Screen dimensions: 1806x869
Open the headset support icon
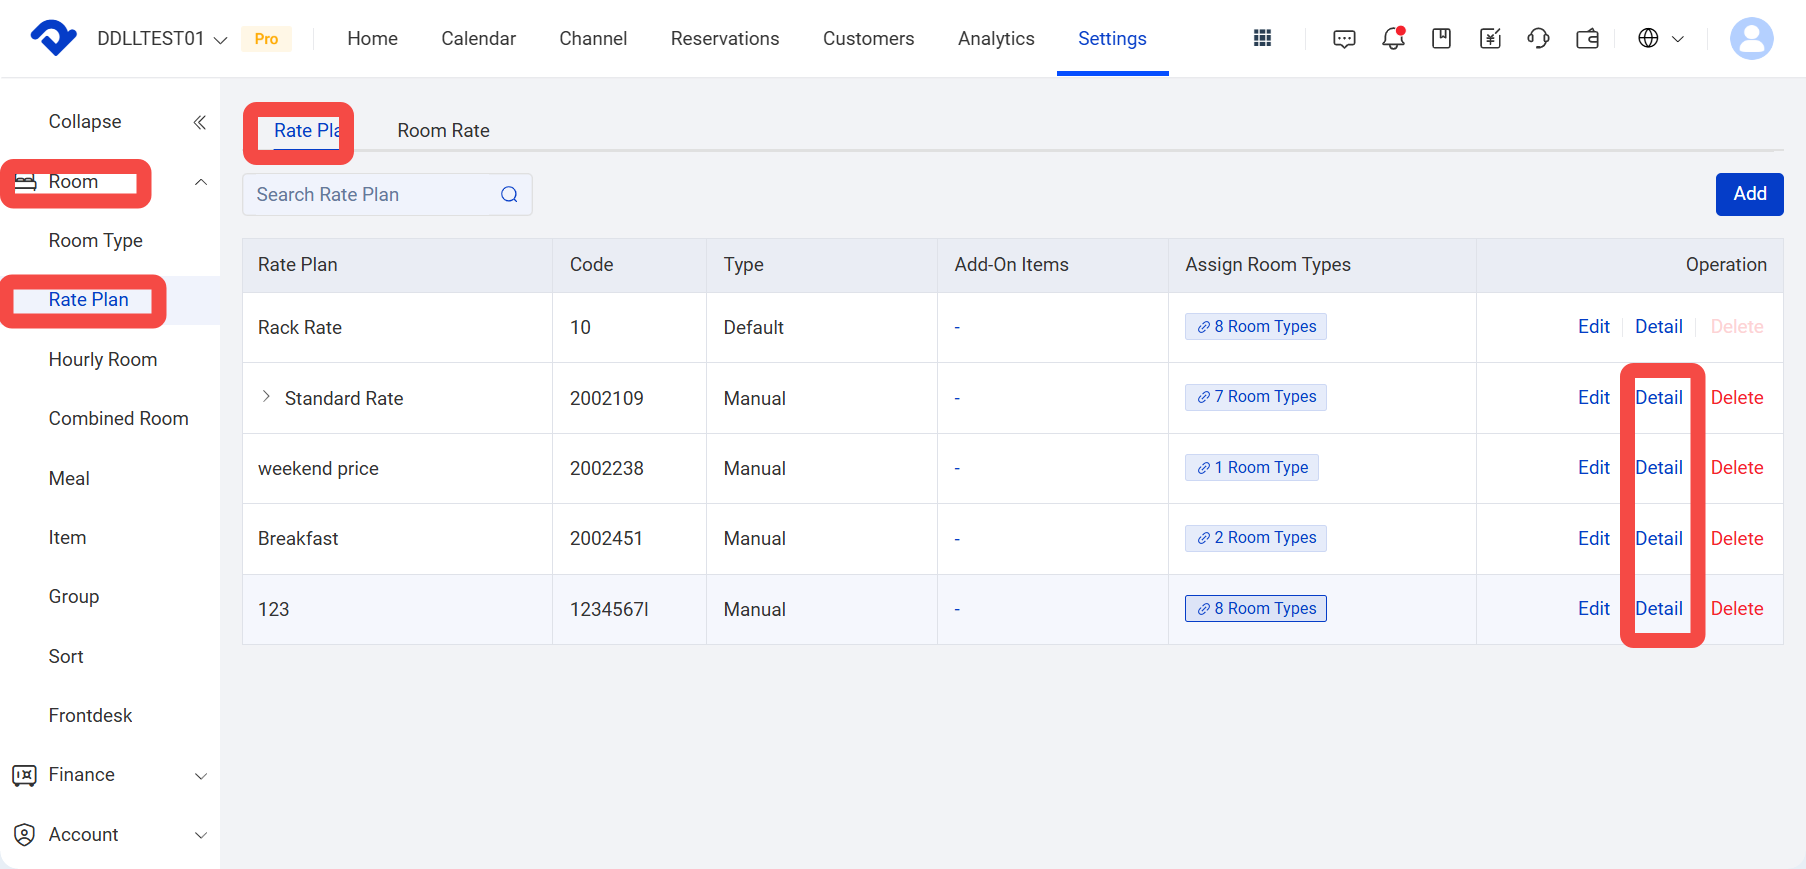(1538, 38)
